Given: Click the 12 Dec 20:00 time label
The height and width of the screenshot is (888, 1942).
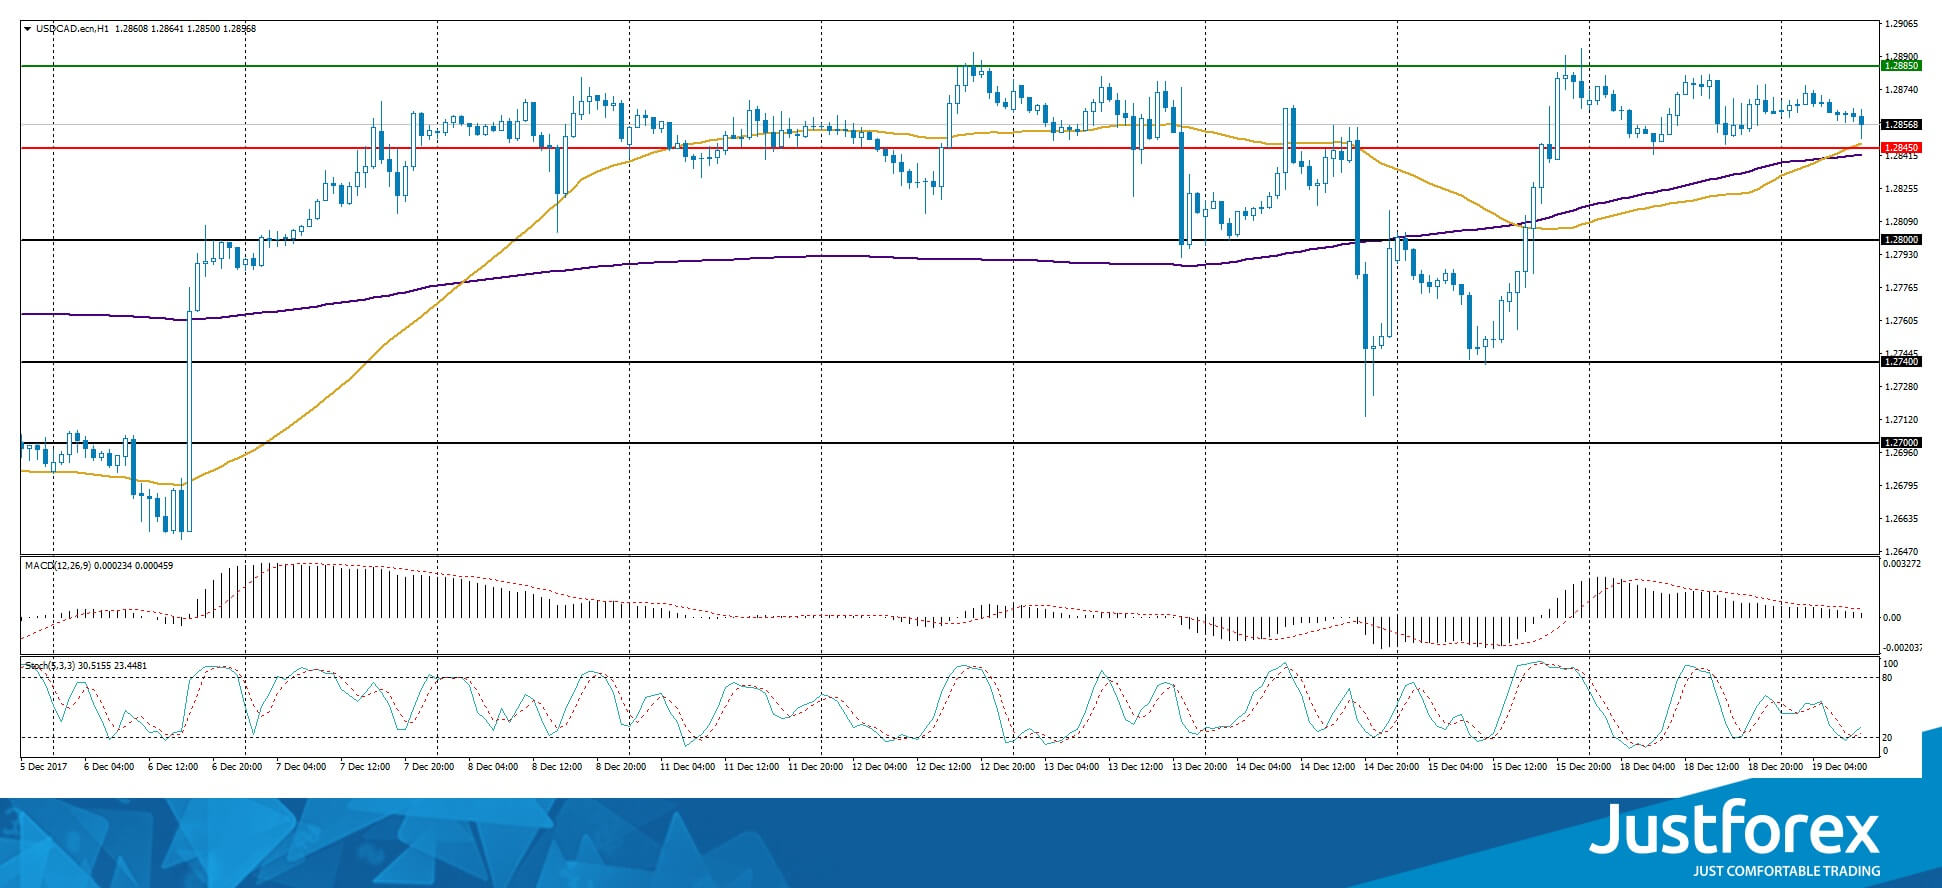Looking at the screenshot, I should click(1007, 767).
